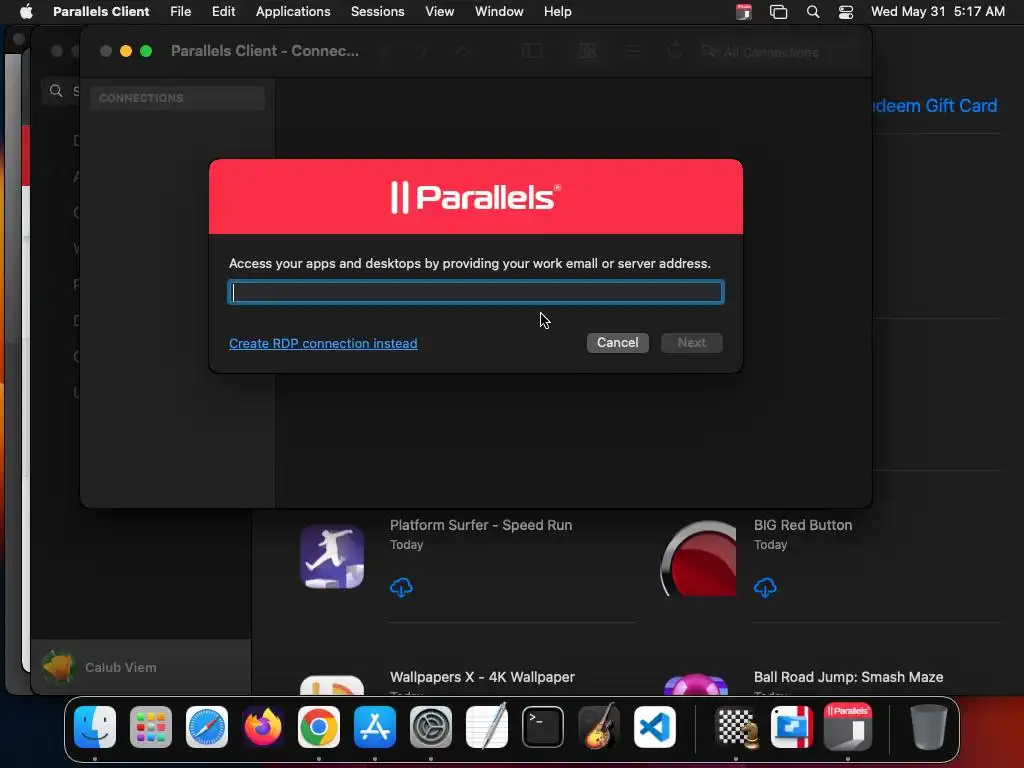Image resolution: width=1024 pixels, height=768 pixels.
Task: Open Parallels Desktop from the Dock
Action: pos(792,727)
